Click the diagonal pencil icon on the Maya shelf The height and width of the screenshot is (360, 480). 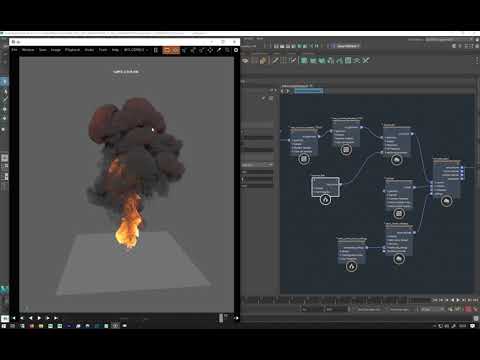click(x=275, y=60)
